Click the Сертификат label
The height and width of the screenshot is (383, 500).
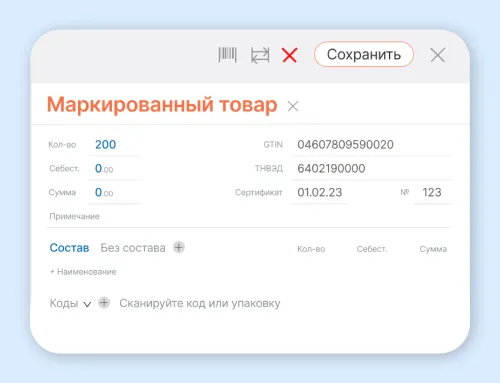tap(259, 193)
